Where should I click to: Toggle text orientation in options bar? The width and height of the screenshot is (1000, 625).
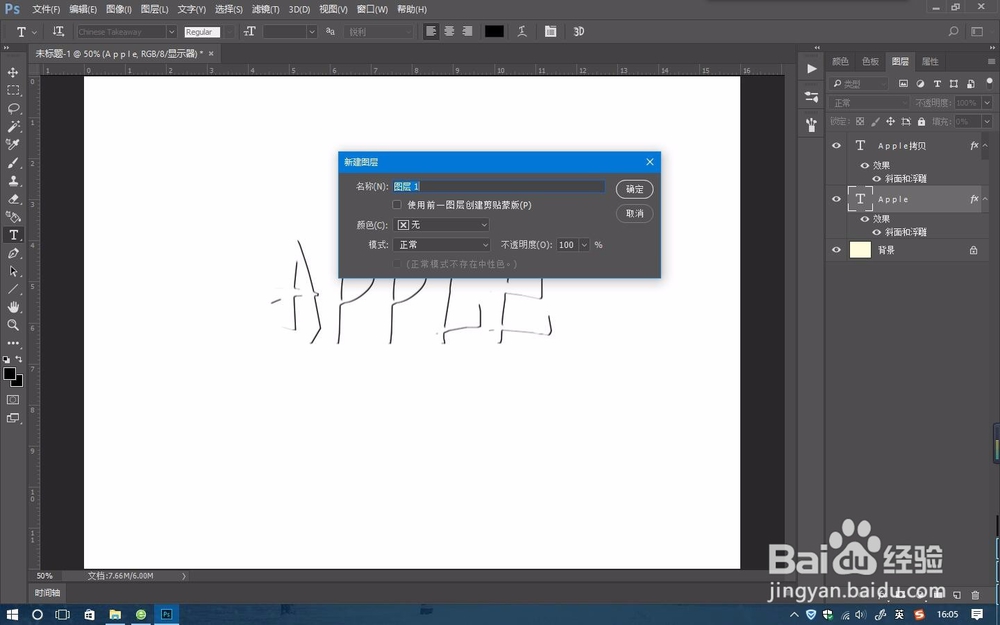point(58,31)
